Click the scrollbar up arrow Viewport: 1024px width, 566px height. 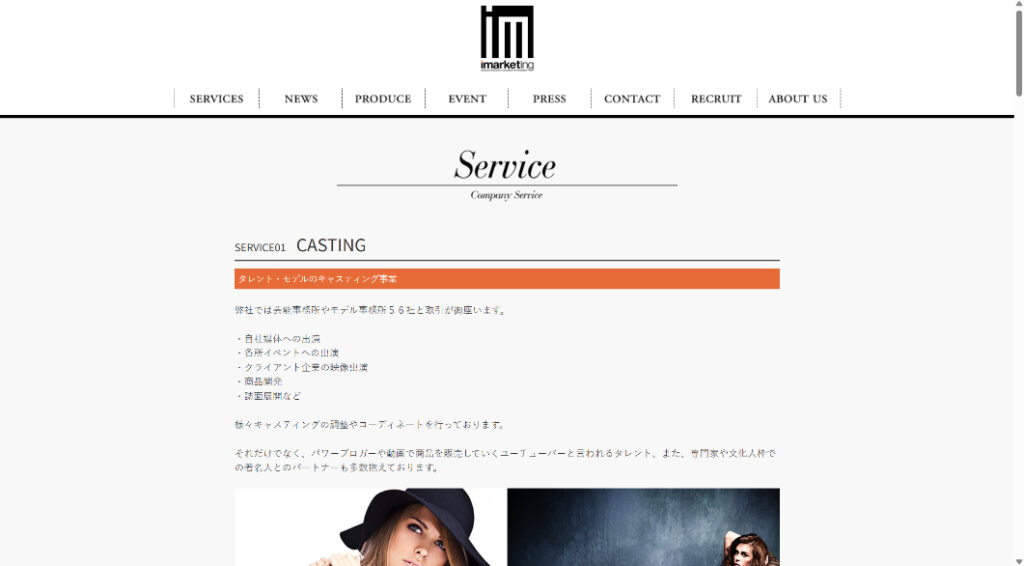(1019, 3)
